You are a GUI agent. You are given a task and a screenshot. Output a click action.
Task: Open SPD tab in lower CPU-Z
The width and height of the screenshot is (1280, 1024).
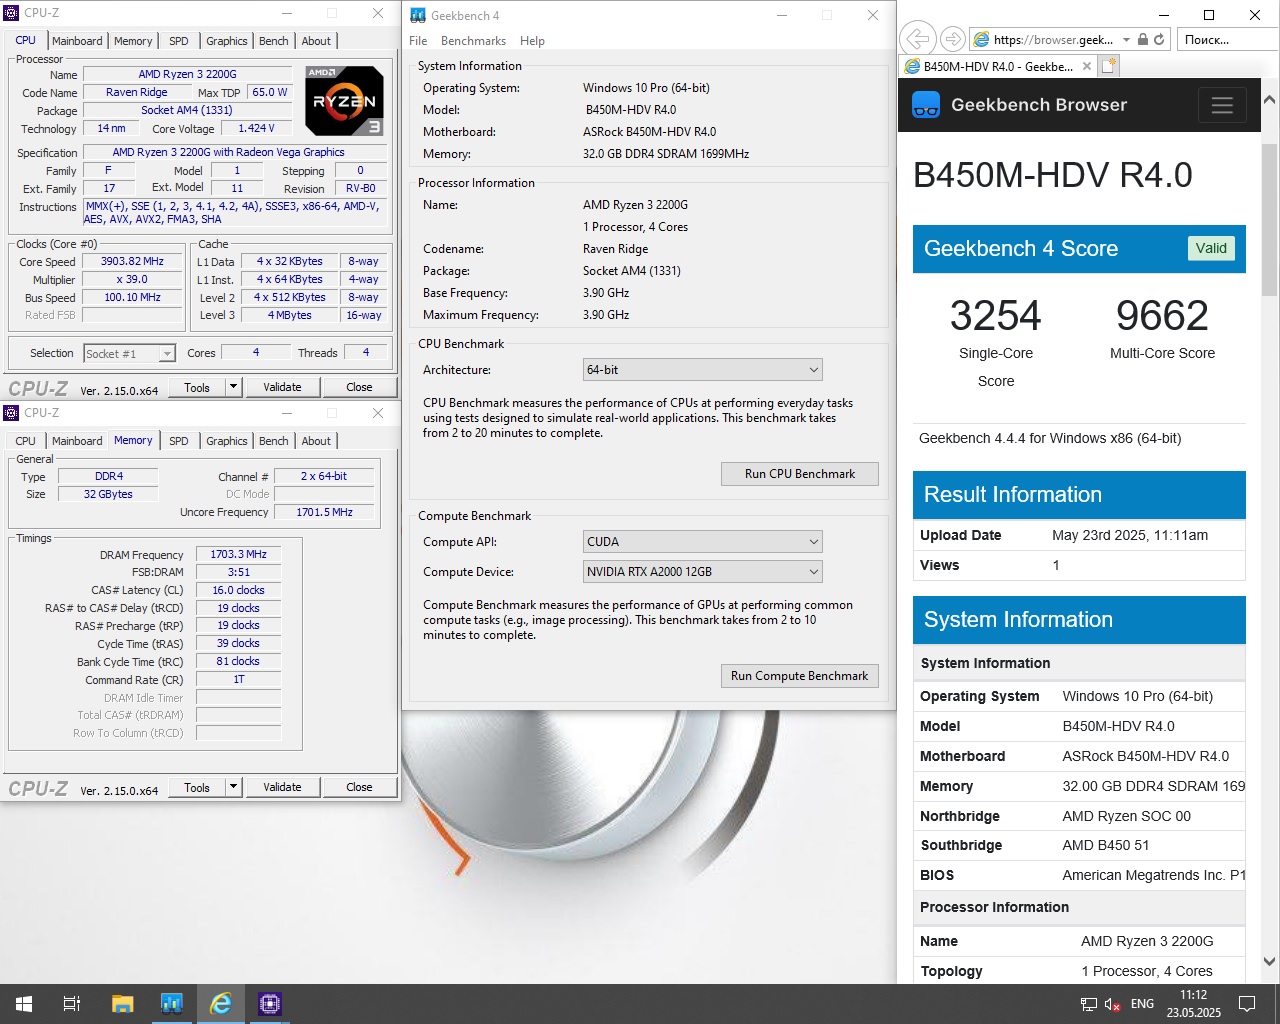click(x=179, y=441)
